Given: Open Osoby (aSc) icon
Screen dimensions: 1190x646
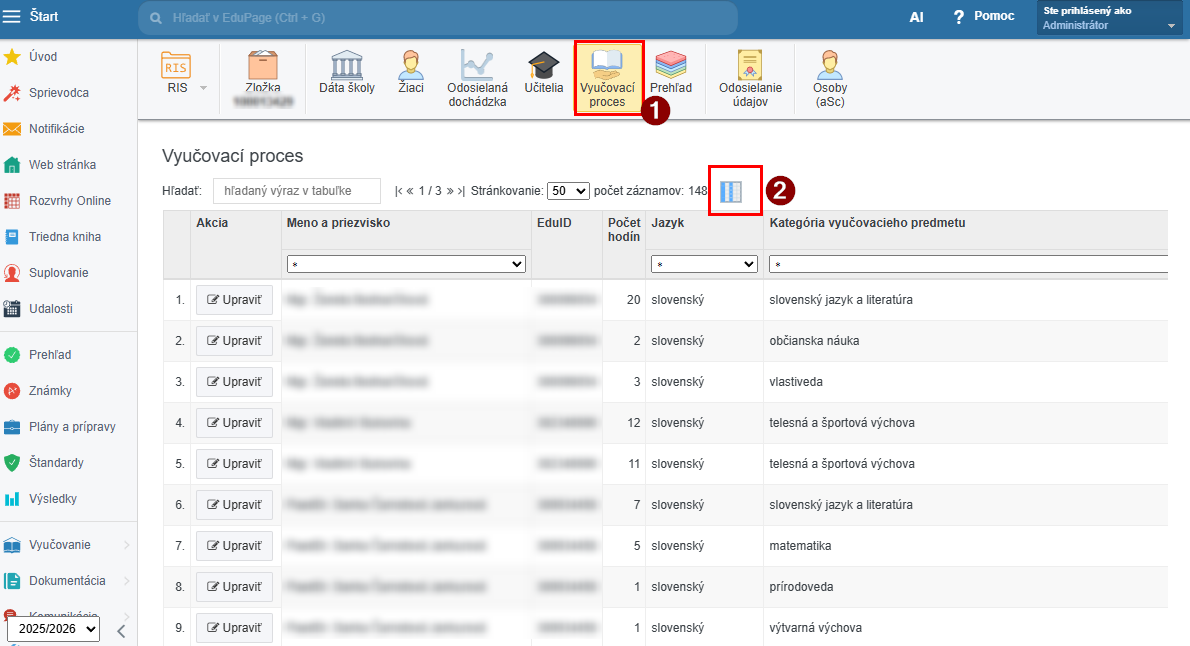Looking at the screenshot, I should click(829, 78).
